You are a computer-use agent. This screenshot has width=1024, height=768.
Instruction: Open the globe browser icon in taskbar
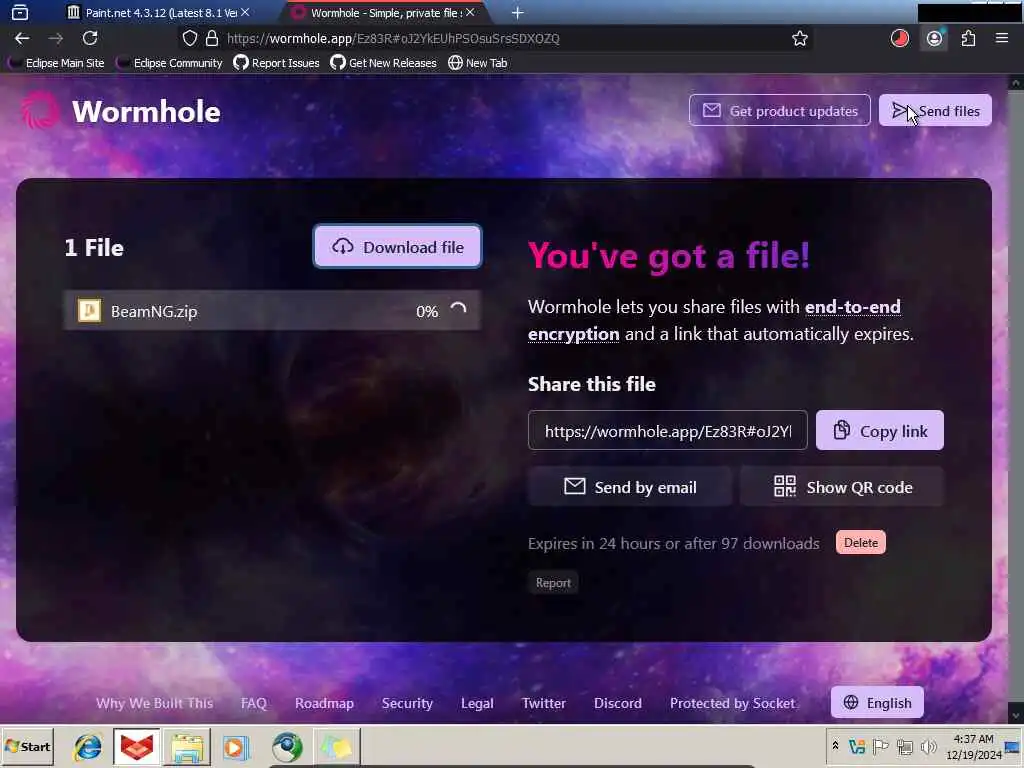(287, 747)
